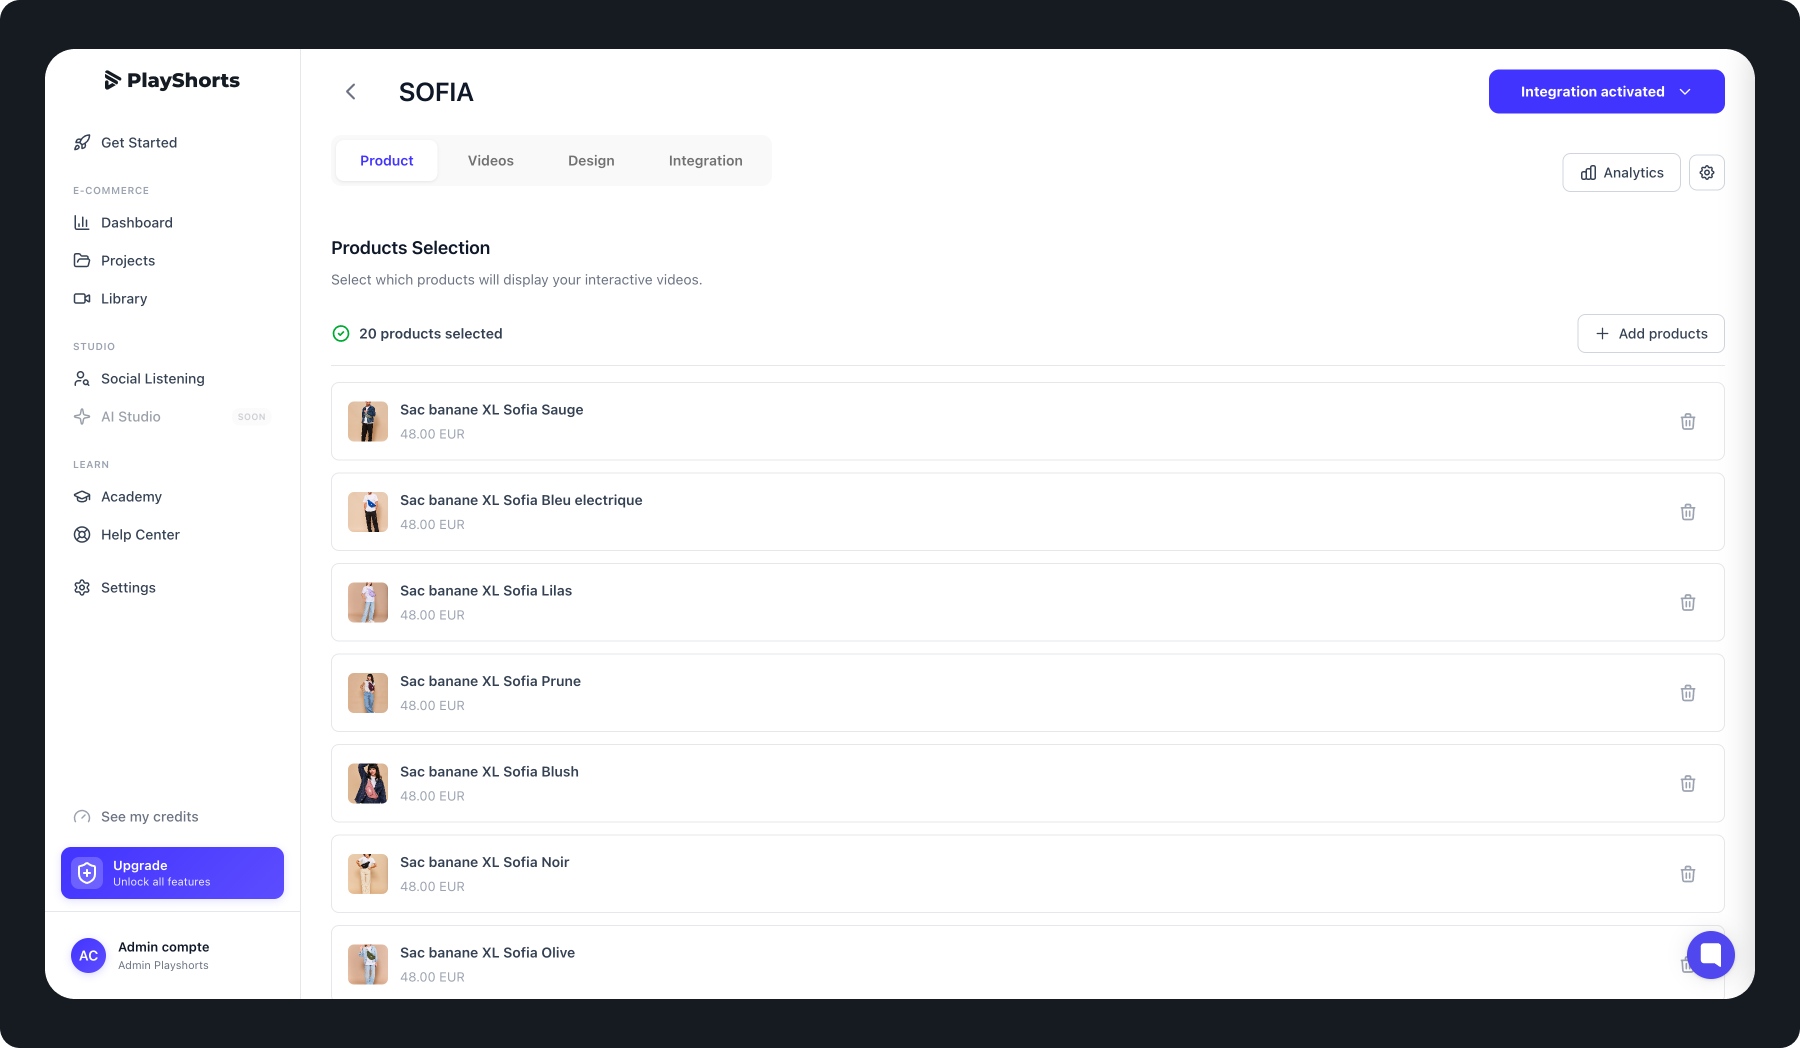The width and height of the screenshot is (1800, 1048).
Task: Click the Upgrade shield icon
Action: 88,873
